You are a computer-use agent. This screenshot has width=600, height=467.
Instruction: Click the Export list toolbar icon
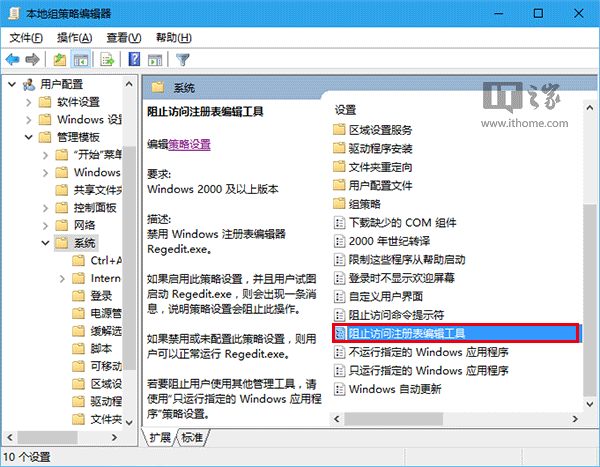pos(109,59)
